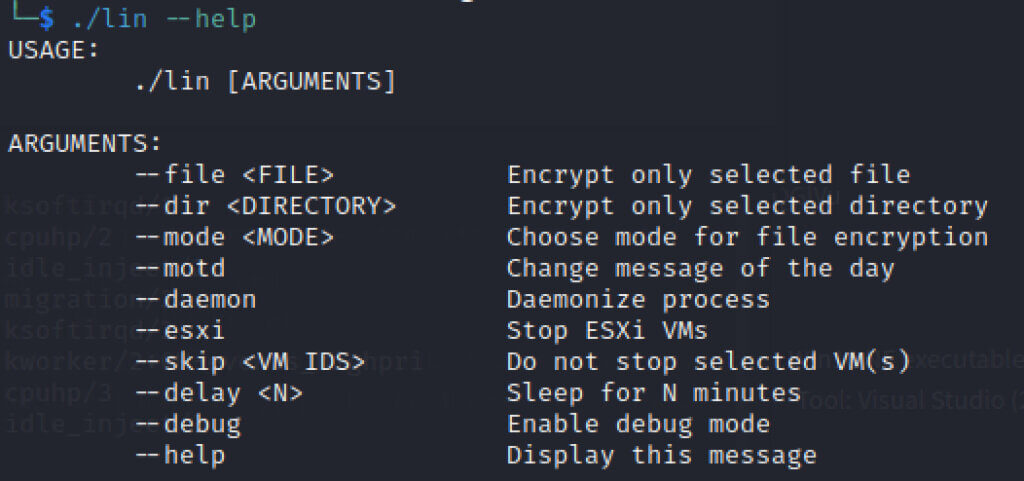Screen dimensions: 1024x481
Task: Click the --daemon option
Action: click(195, 300)
